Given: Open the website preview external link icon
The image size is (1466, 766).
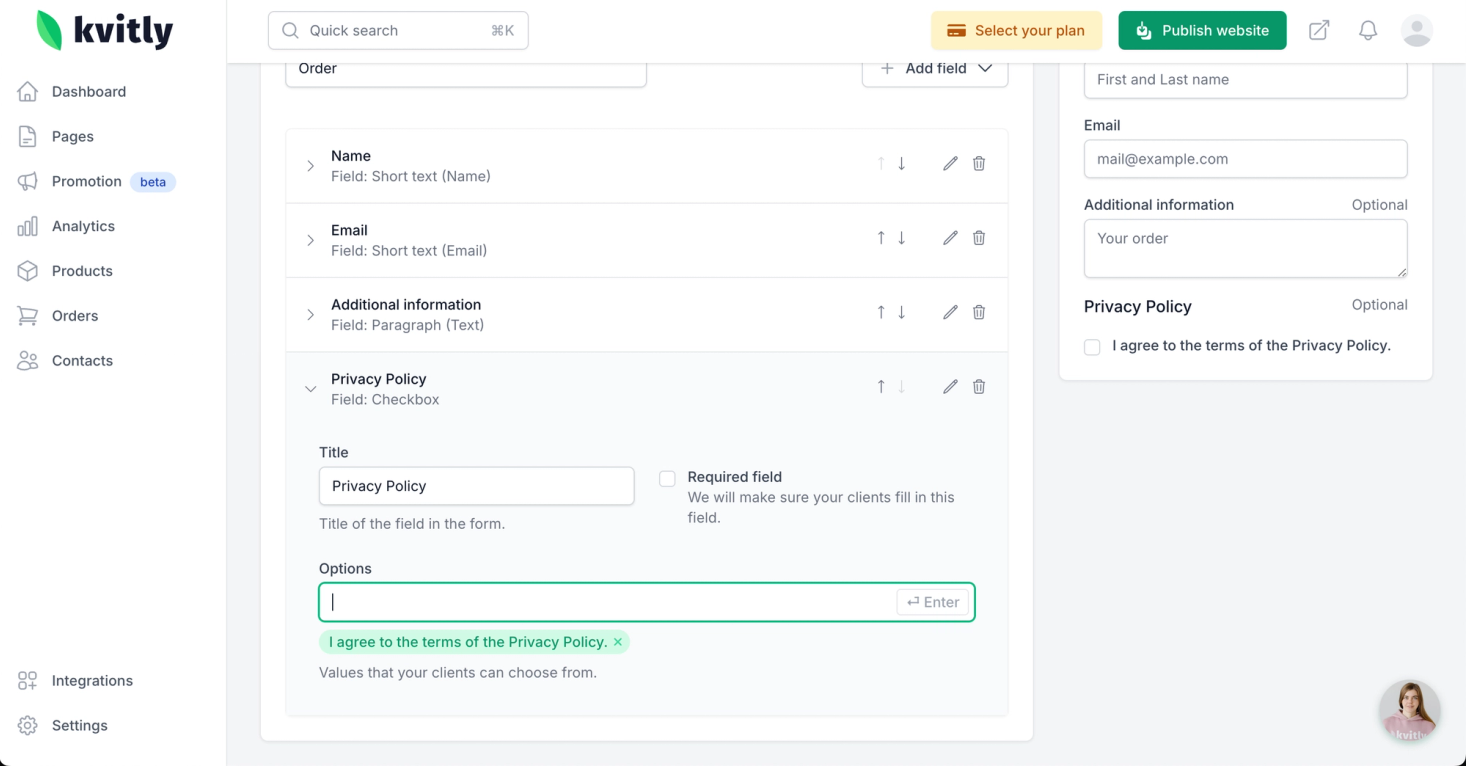Looking at the screenshot, I should point(1319,31).
